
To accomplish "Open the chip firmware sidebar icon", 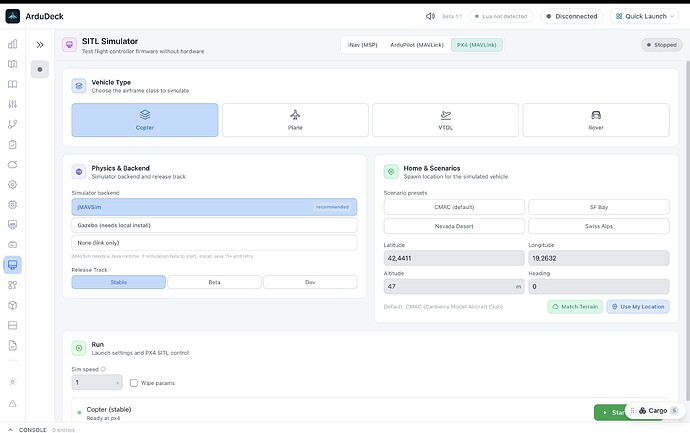I will (13, 205).
